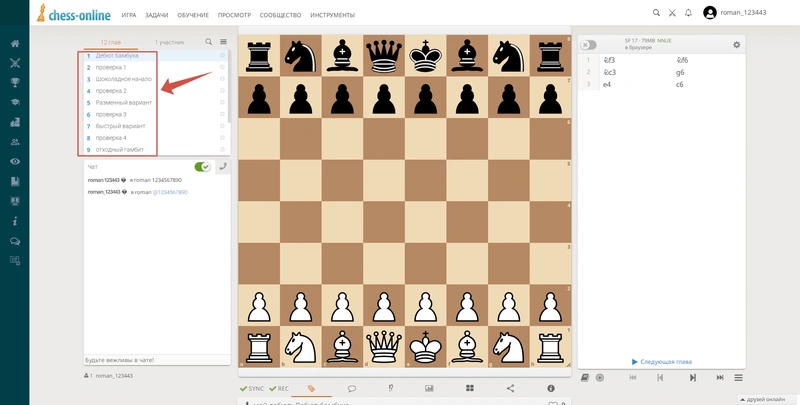Click the crossed swords challenge icon in the header
The height and width of the screenshot is (405, 800).
[672, 13]
